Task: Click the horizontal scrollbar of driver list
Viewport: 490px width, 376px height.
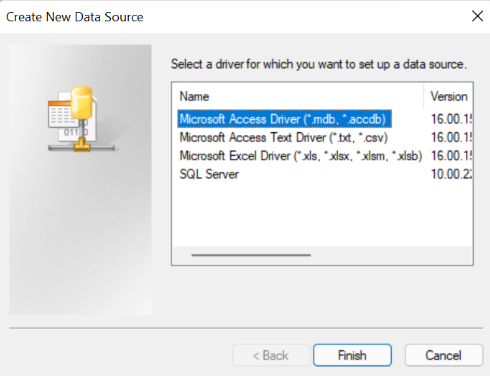Action: (251, 255)
